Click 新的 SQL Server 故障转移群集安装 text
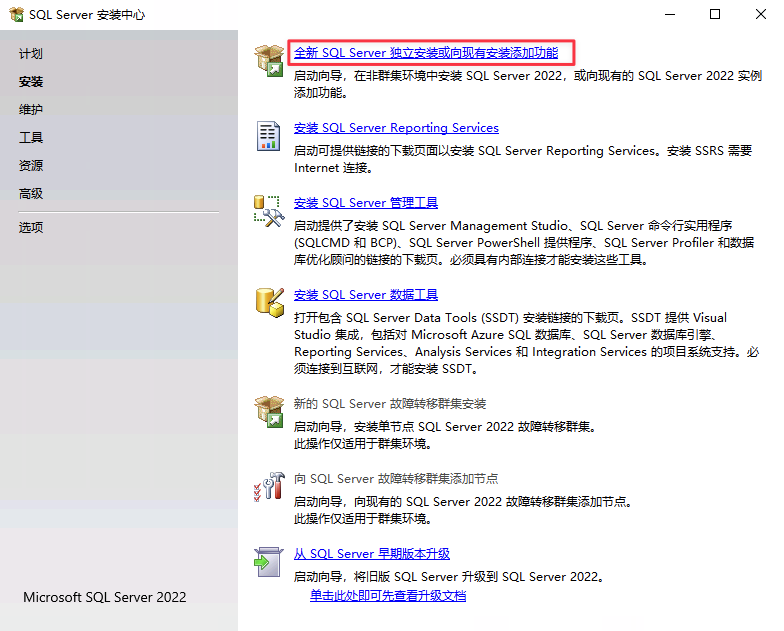 pyautogui.click(x=390, y=404)
